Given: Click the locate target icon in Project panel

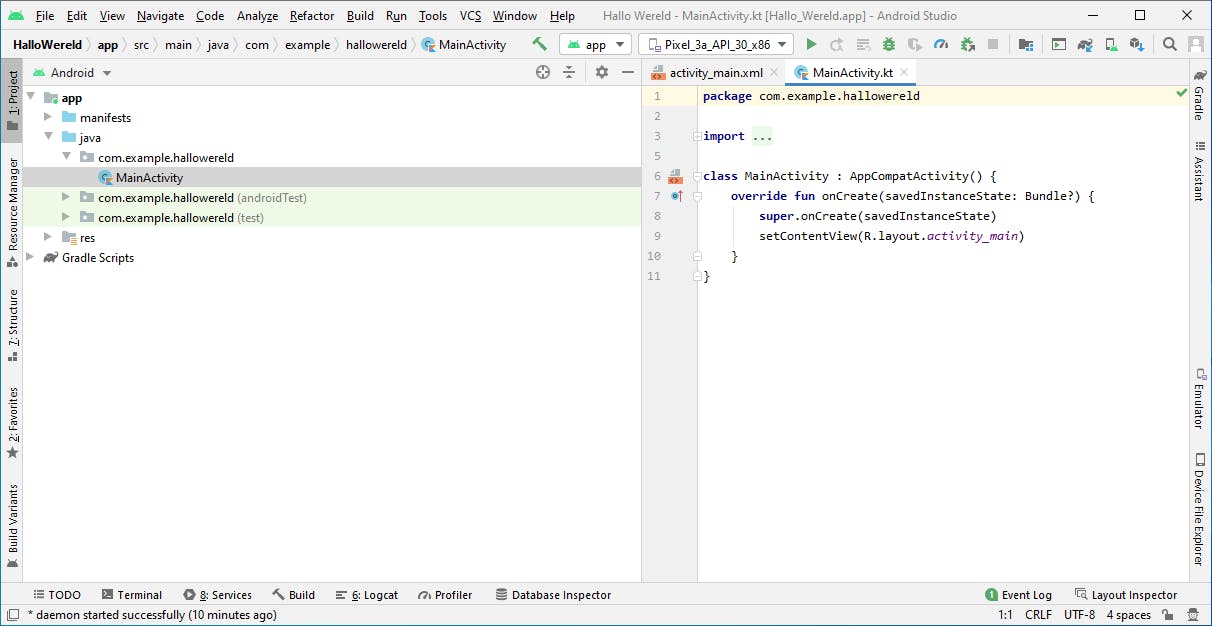Looking at the screenshot, I should tap(543, 72).
